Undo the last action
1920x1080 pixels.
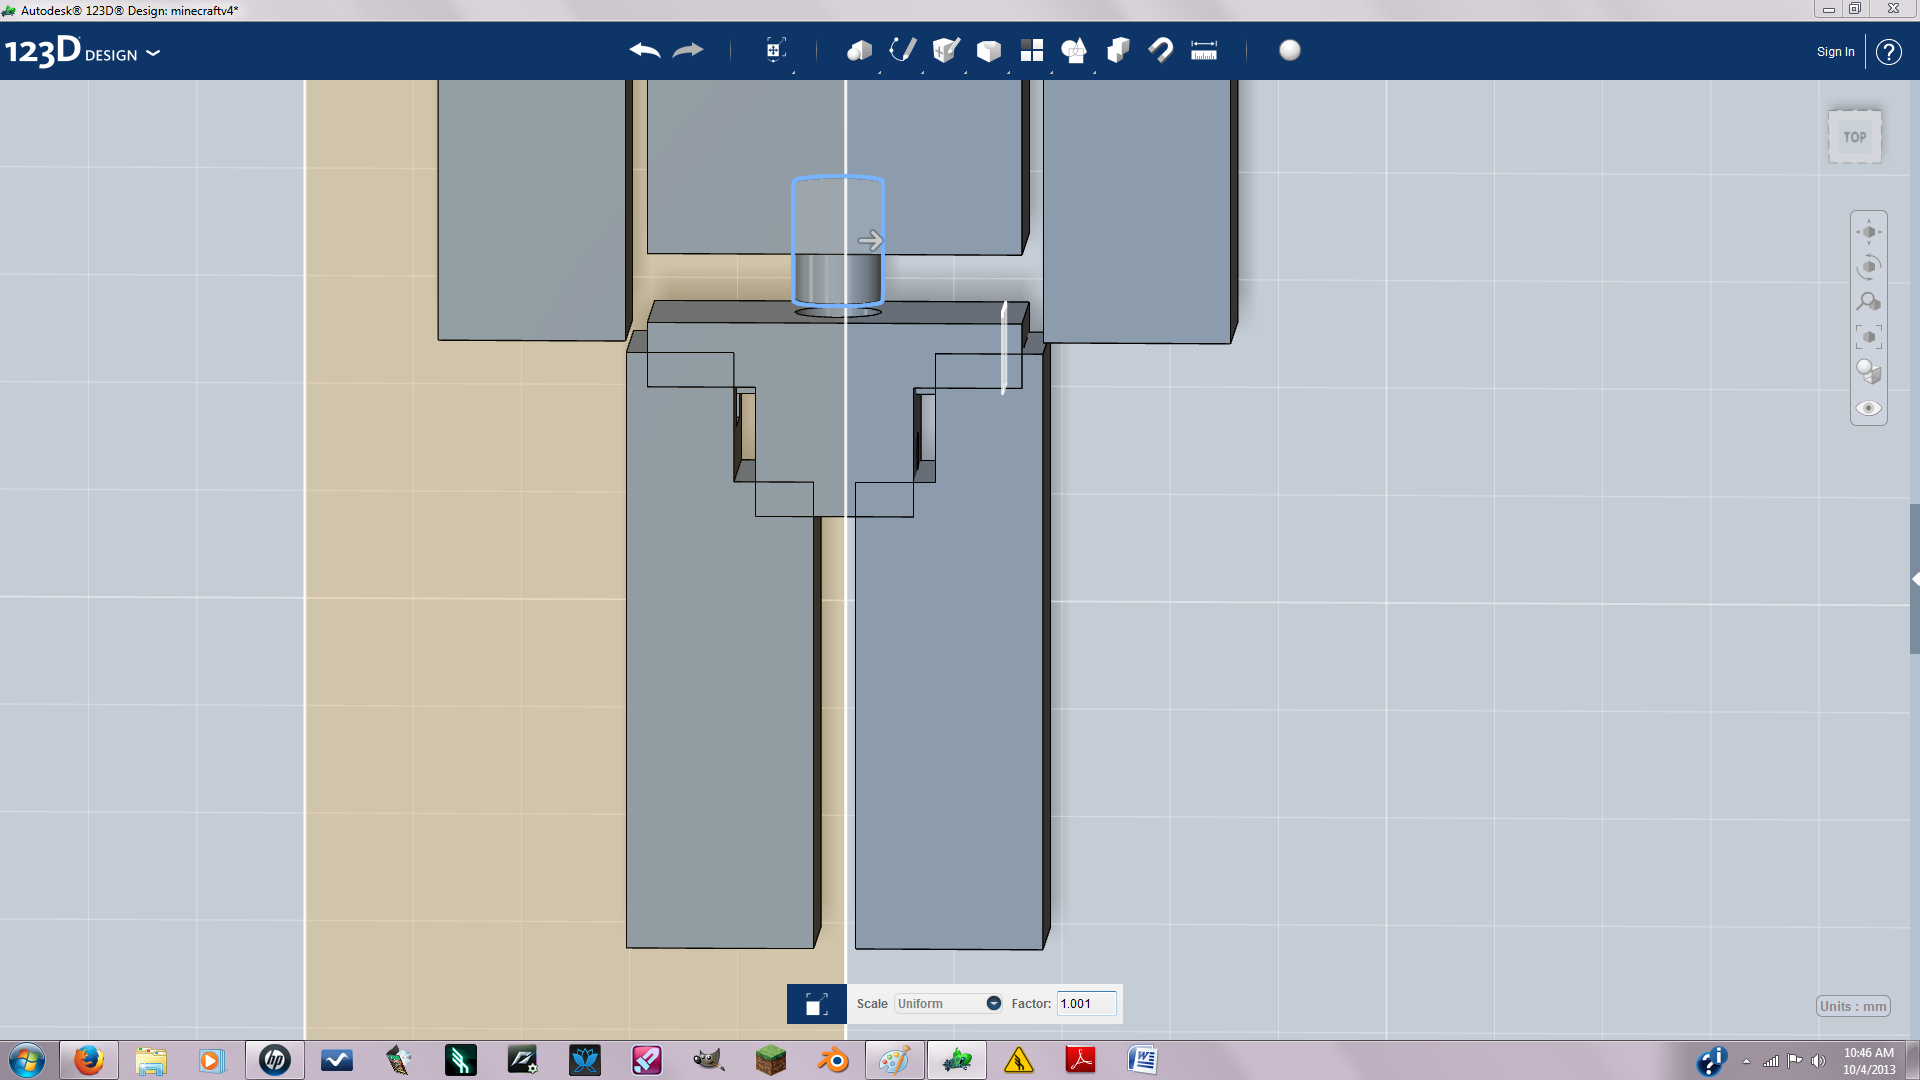[x=645, y=50]
